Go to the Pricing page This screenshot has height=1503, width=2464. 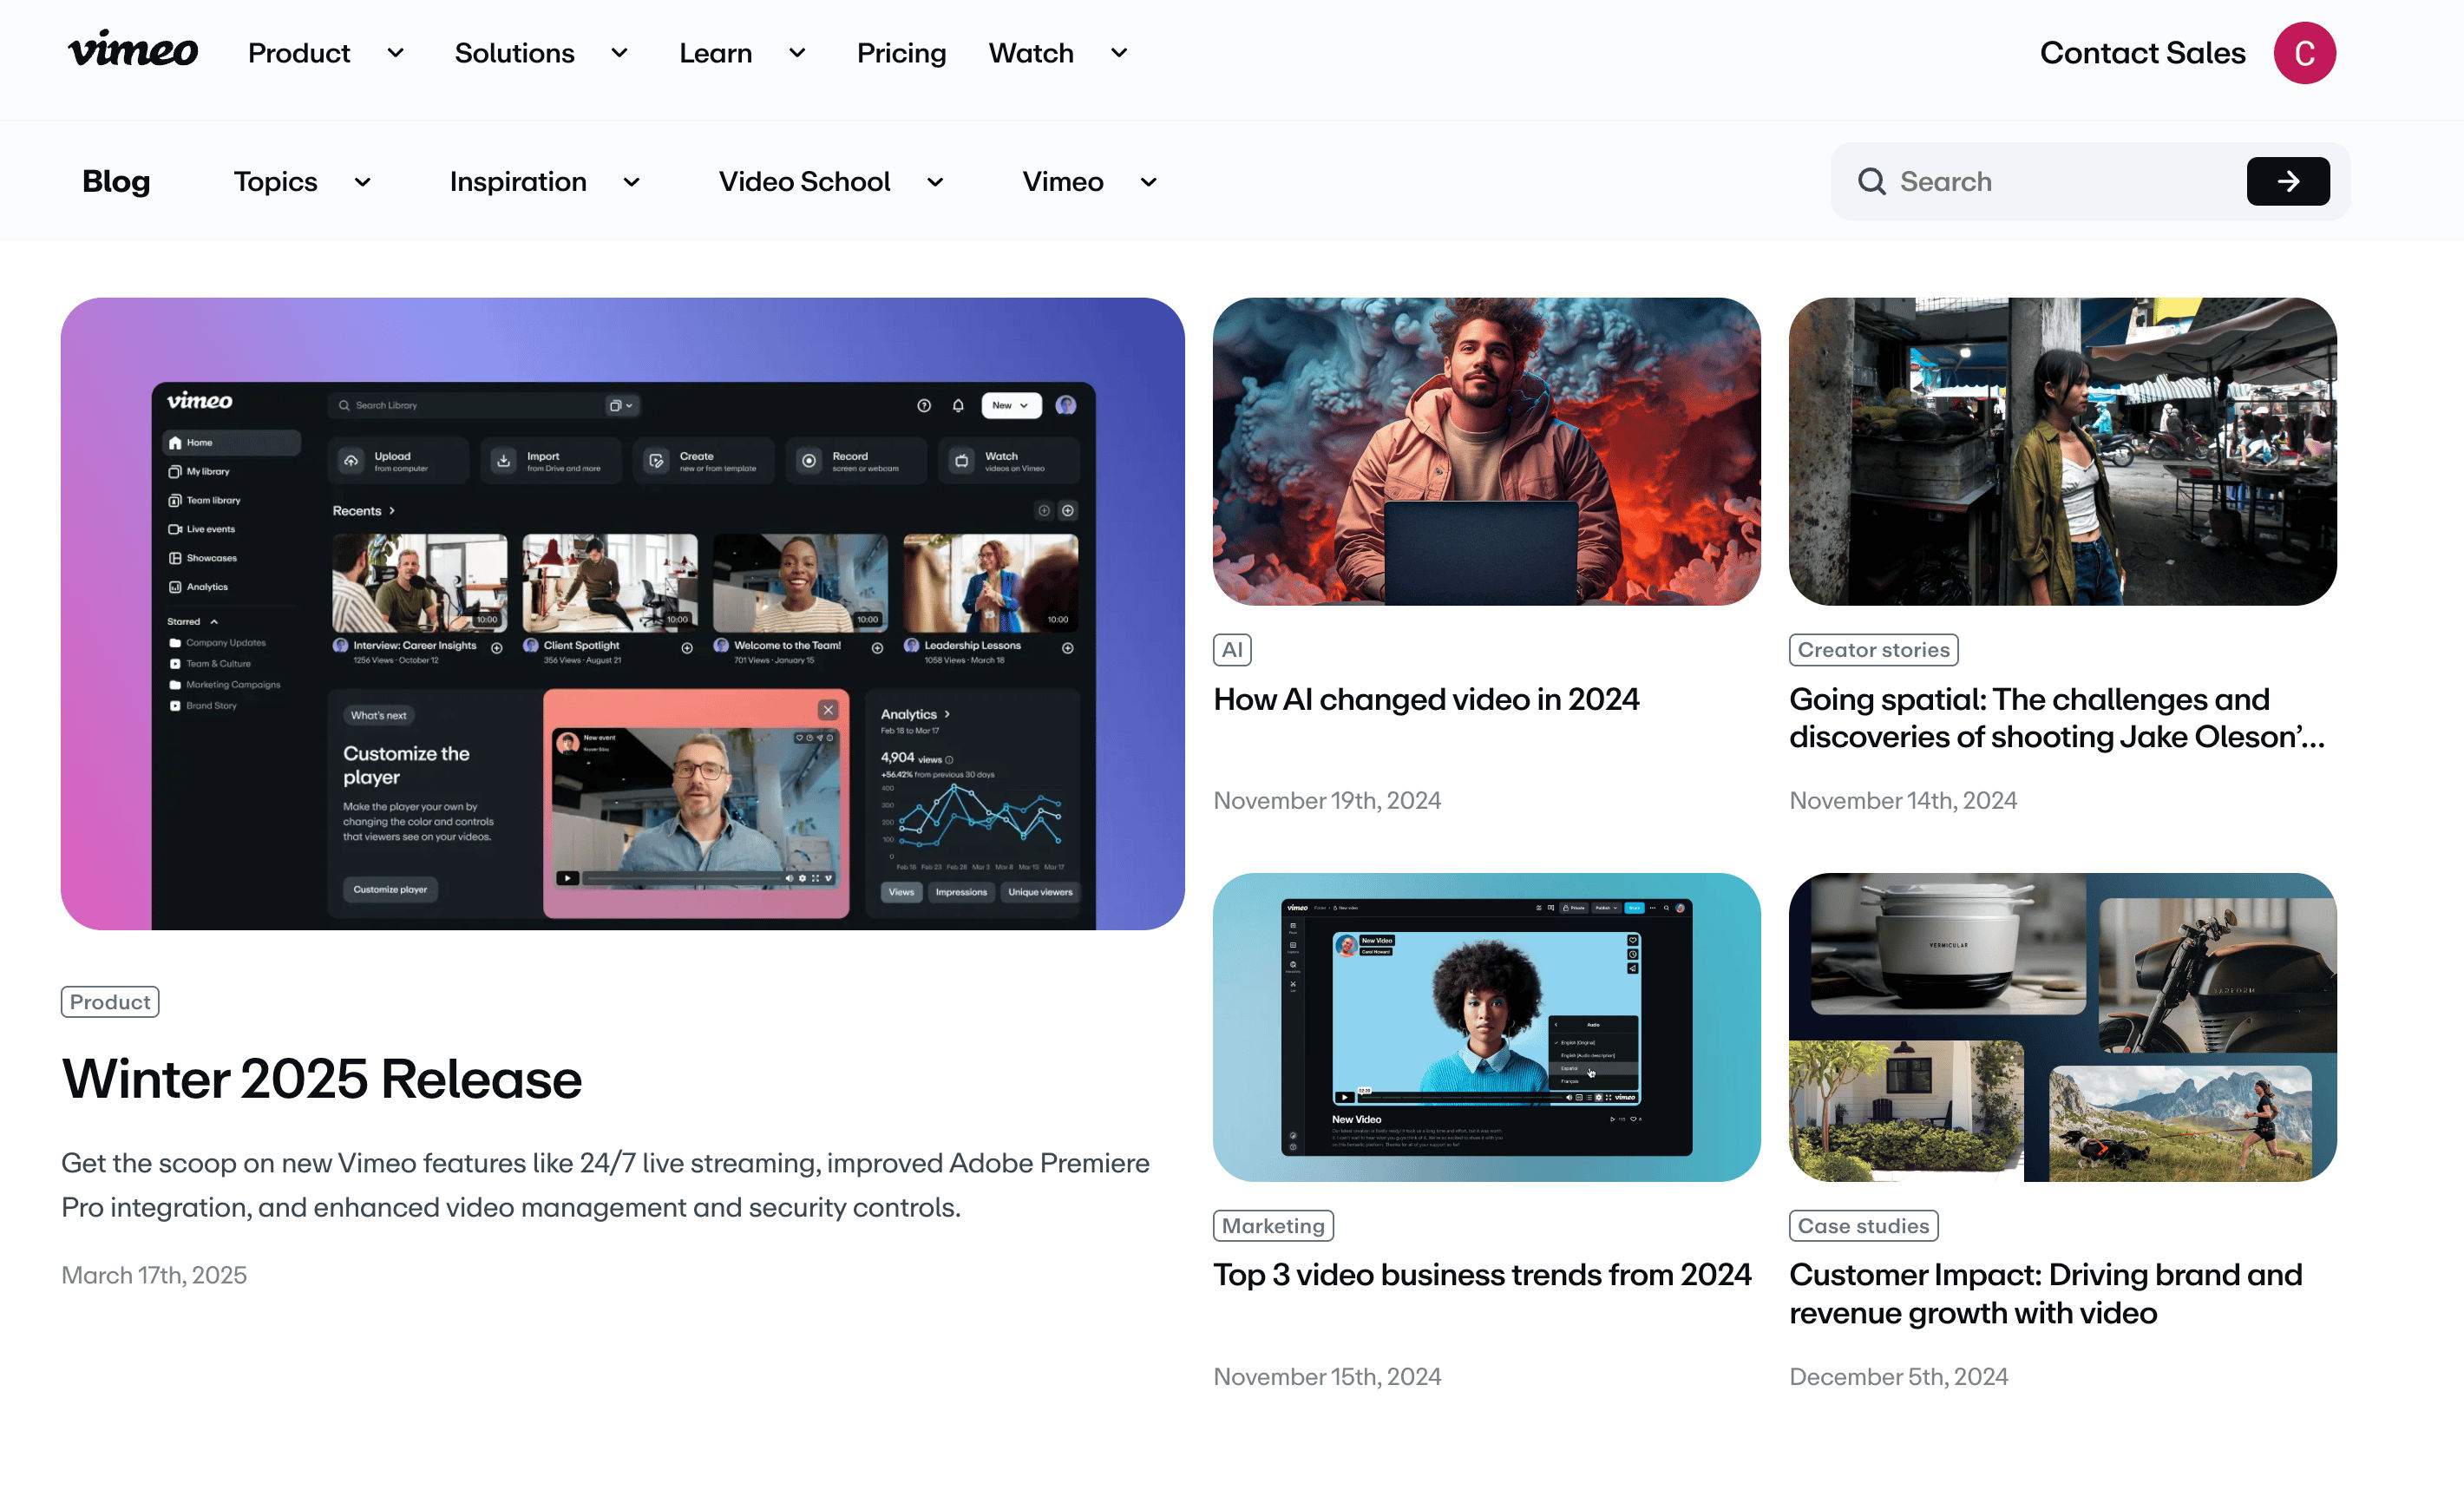pos(900,53)
